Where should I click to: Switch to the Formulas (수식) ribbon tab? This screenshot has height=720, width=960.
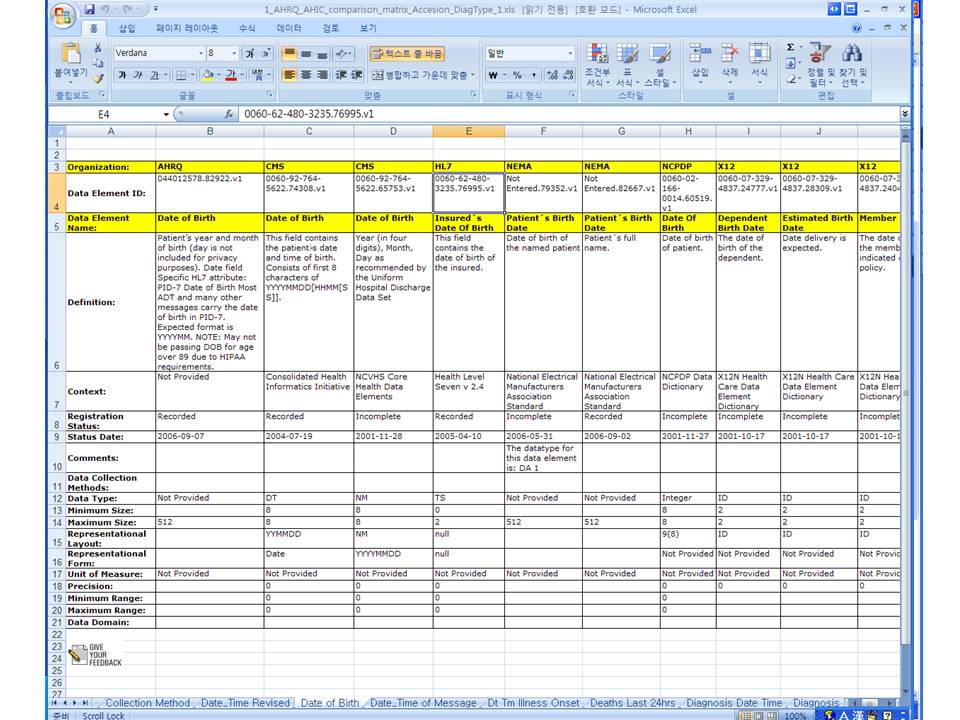pos(247,28)
